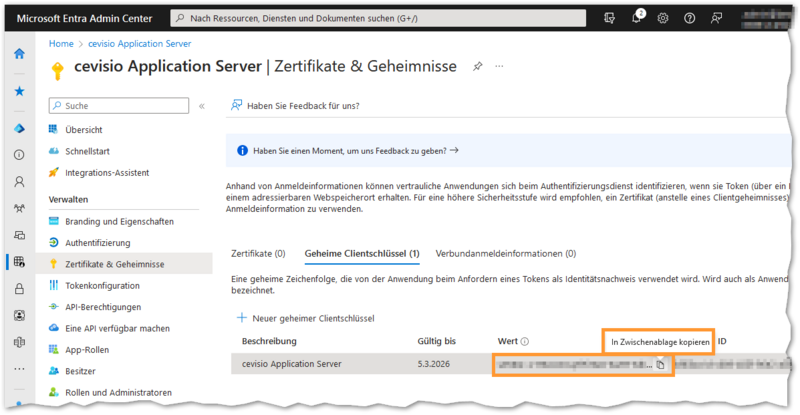
Task: Open the Groups icon in left rail
Action: point(19,208)
